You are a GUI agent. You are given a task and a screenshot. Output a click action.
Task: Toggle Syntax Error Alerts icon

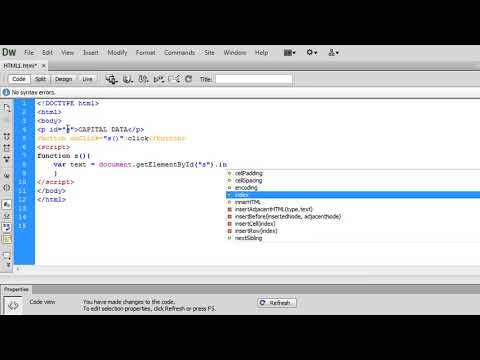pyautogui.click(x=7, y=239)
